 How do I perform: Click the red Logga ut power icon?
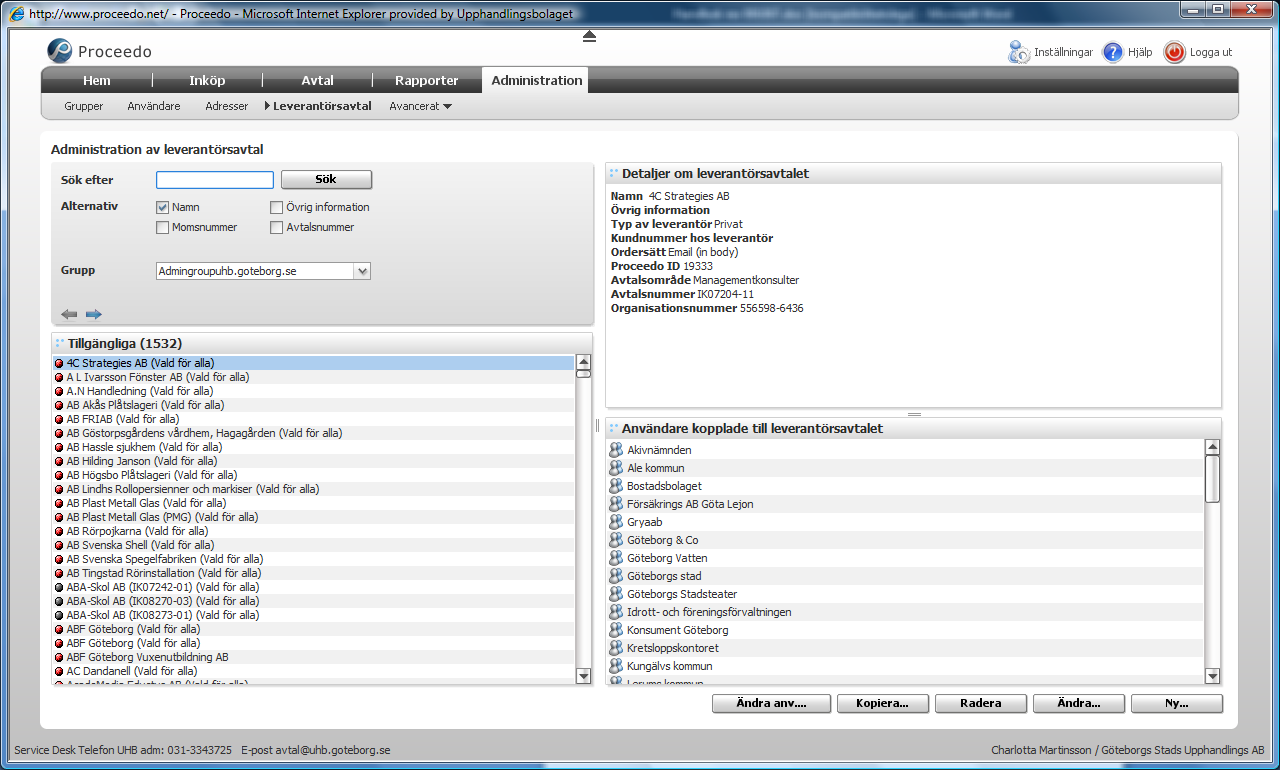[1175, 52]
